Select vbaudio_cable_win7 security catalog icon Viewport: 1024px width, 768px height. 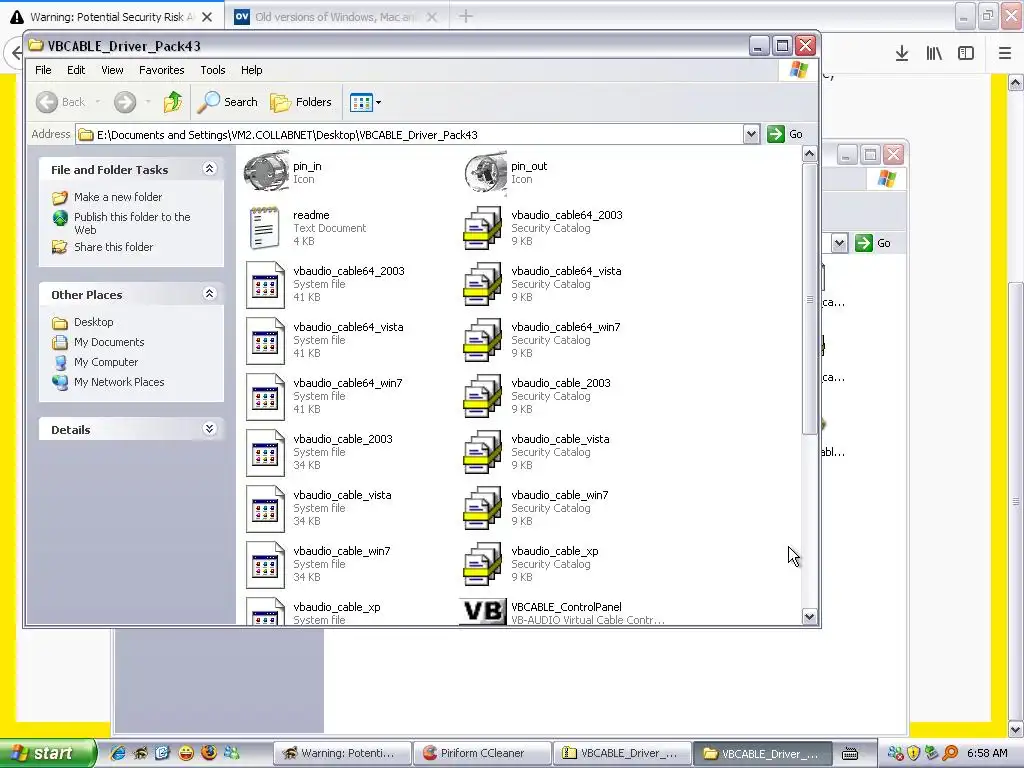[x=483, y=509]
